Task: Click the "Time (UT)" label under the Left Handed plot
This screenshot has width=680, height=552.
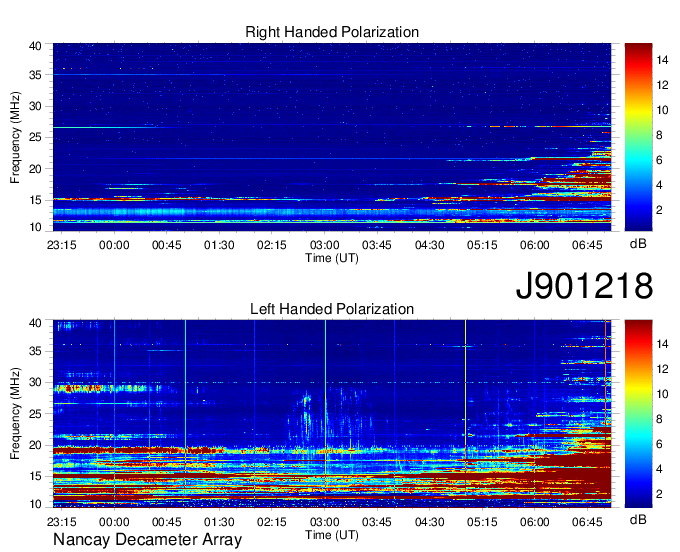Action: (x=332, y=535)
